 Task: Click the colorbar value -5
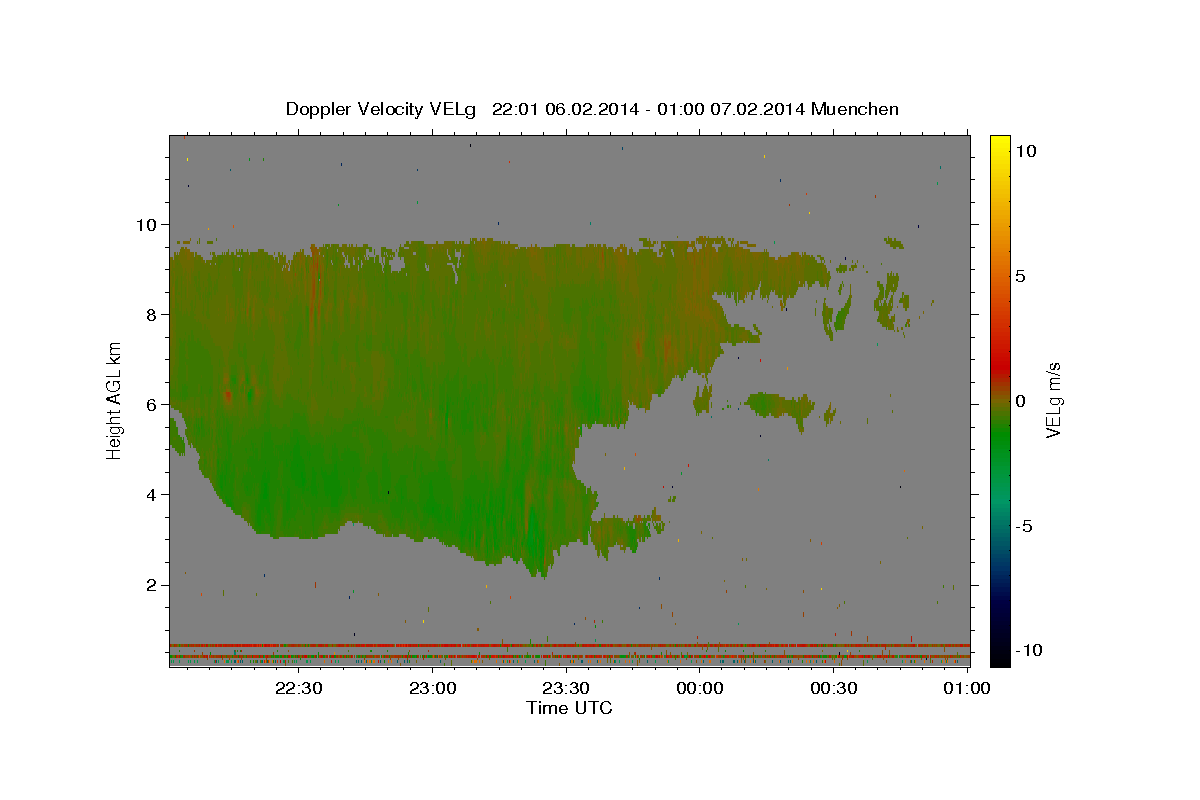[x=1025, y=525]
